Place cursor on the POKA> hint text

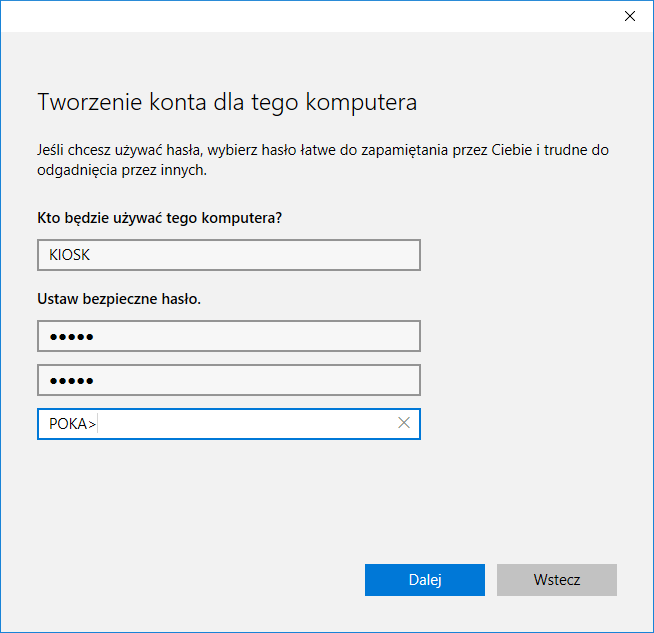coord(72,424)
